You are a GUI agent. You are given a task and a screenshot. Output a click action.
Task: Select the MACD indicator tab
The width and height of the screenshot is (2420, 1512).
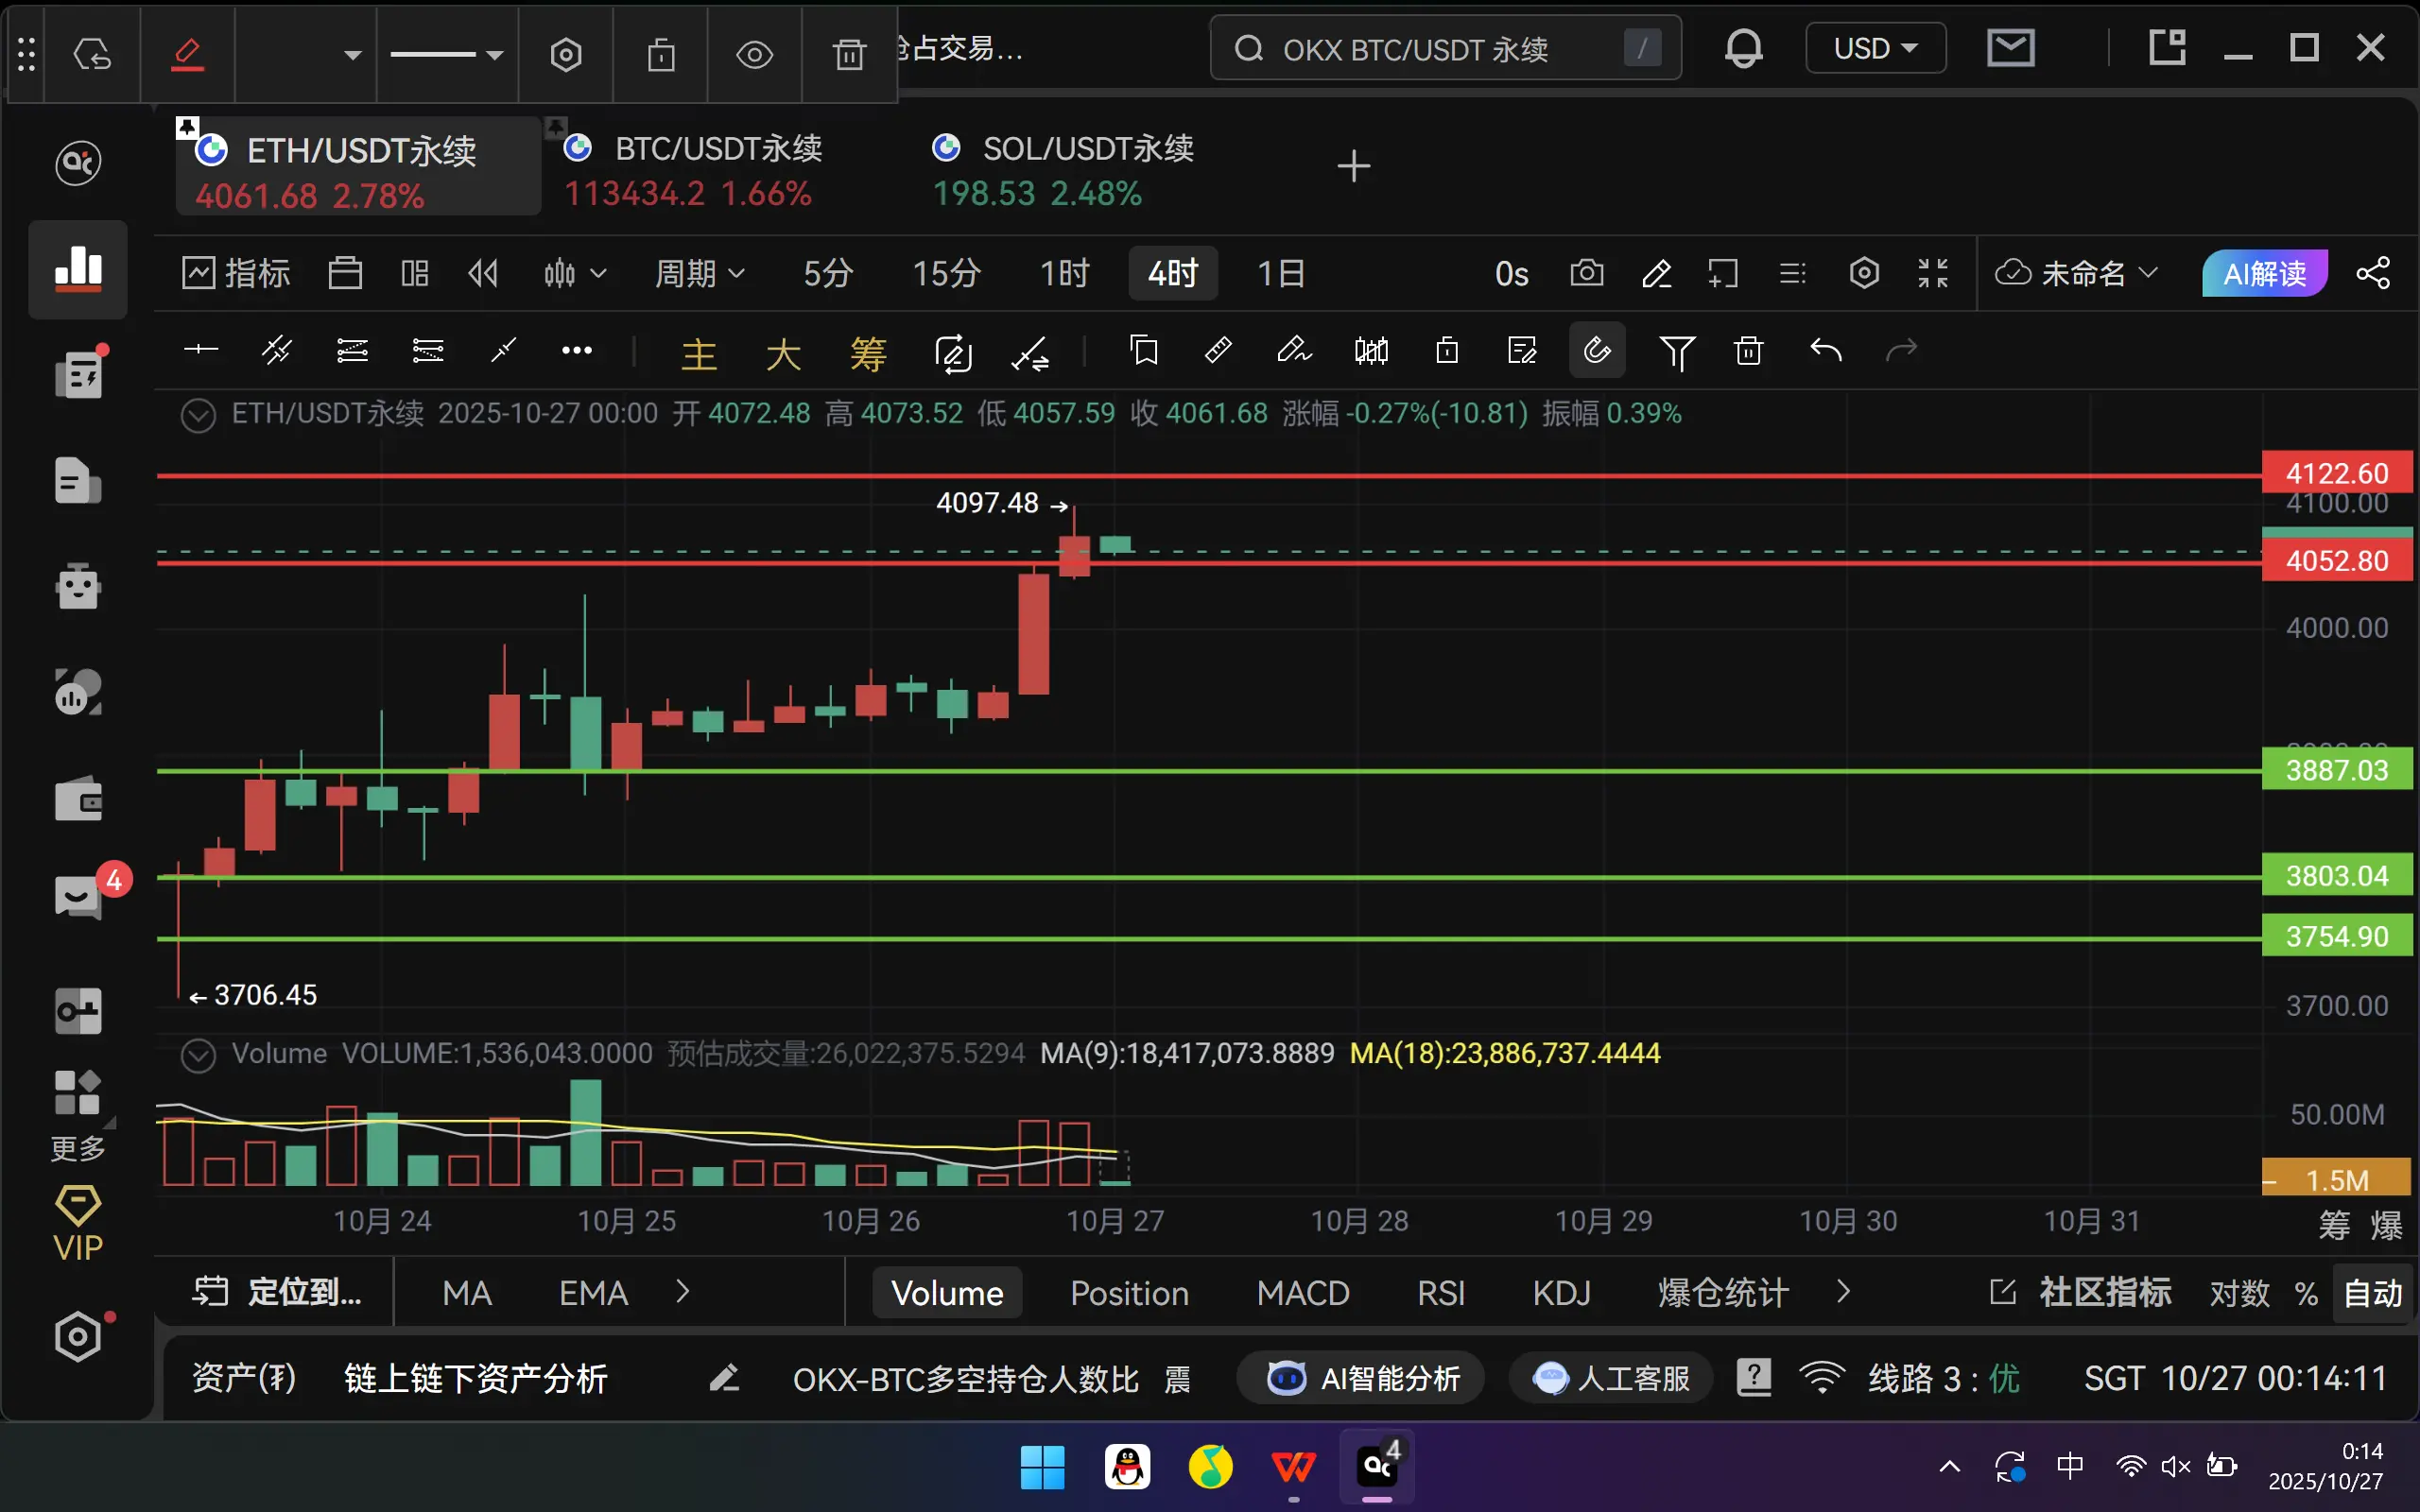1302,1293
